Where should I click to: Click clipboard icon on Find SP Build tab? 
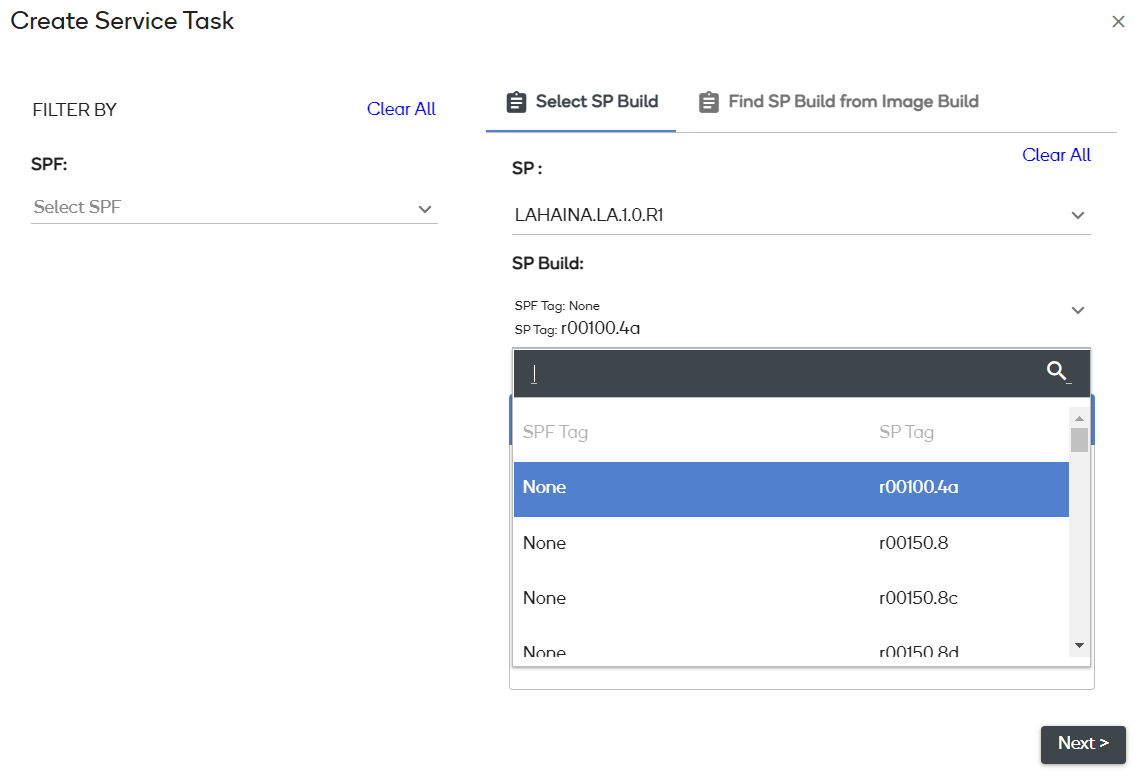coord(709,102)
